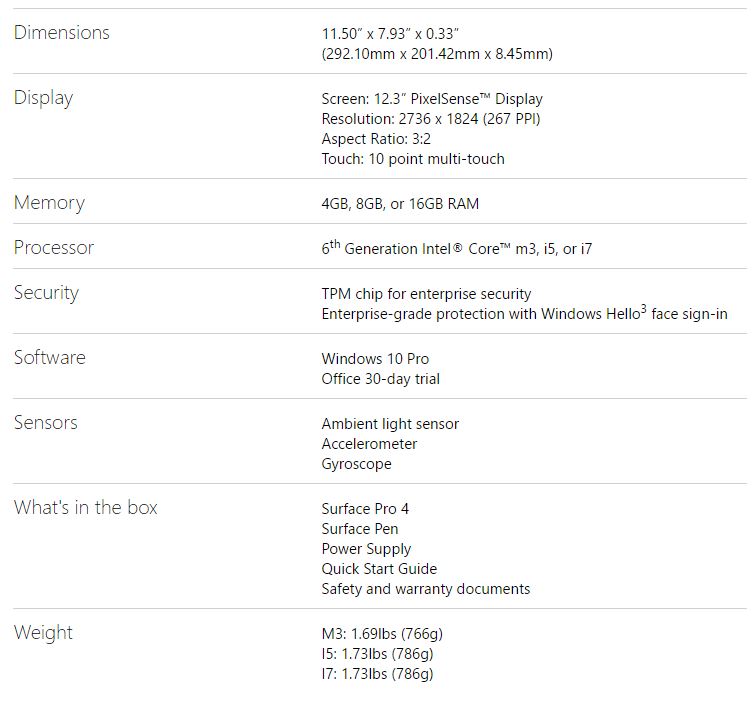Viewport: 752px width, 722px height.
Task: Click the "4GB, 8GB, or 16GB RAM" text
Action: 400,204
